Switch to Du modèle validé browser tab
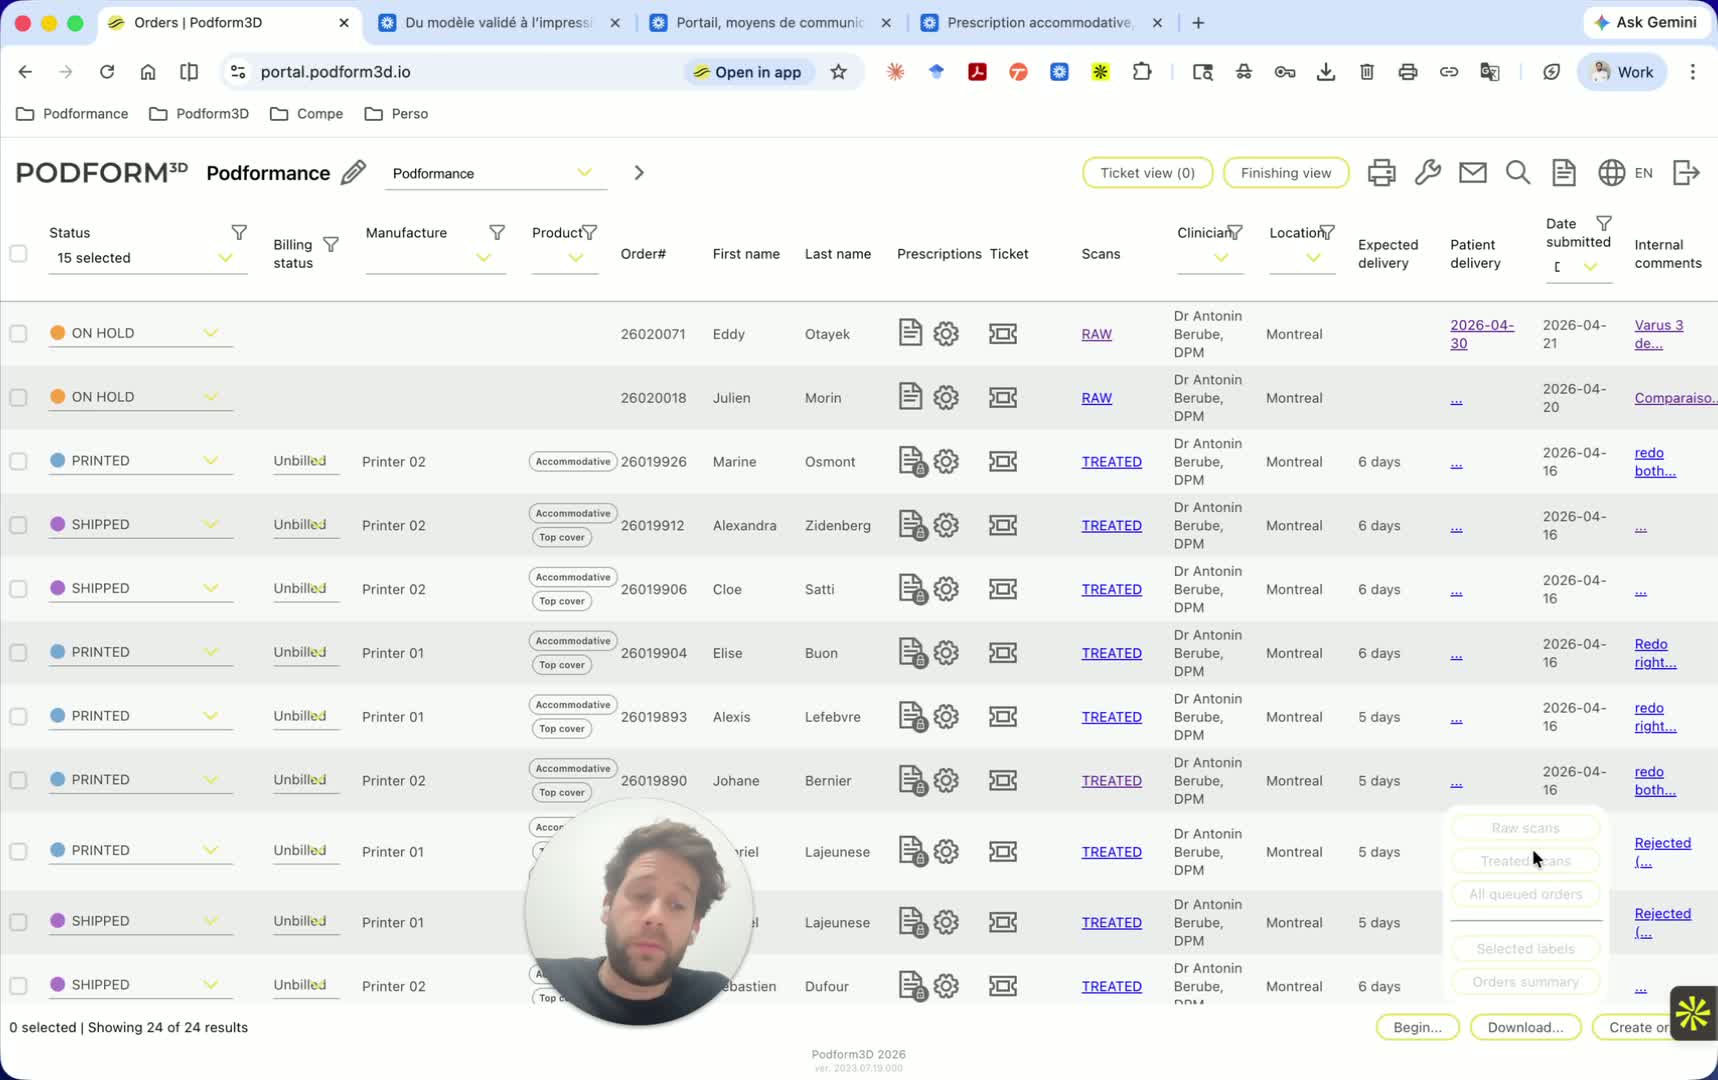Viewport: 1718px width, 1080px height. [x=498, y=22]
